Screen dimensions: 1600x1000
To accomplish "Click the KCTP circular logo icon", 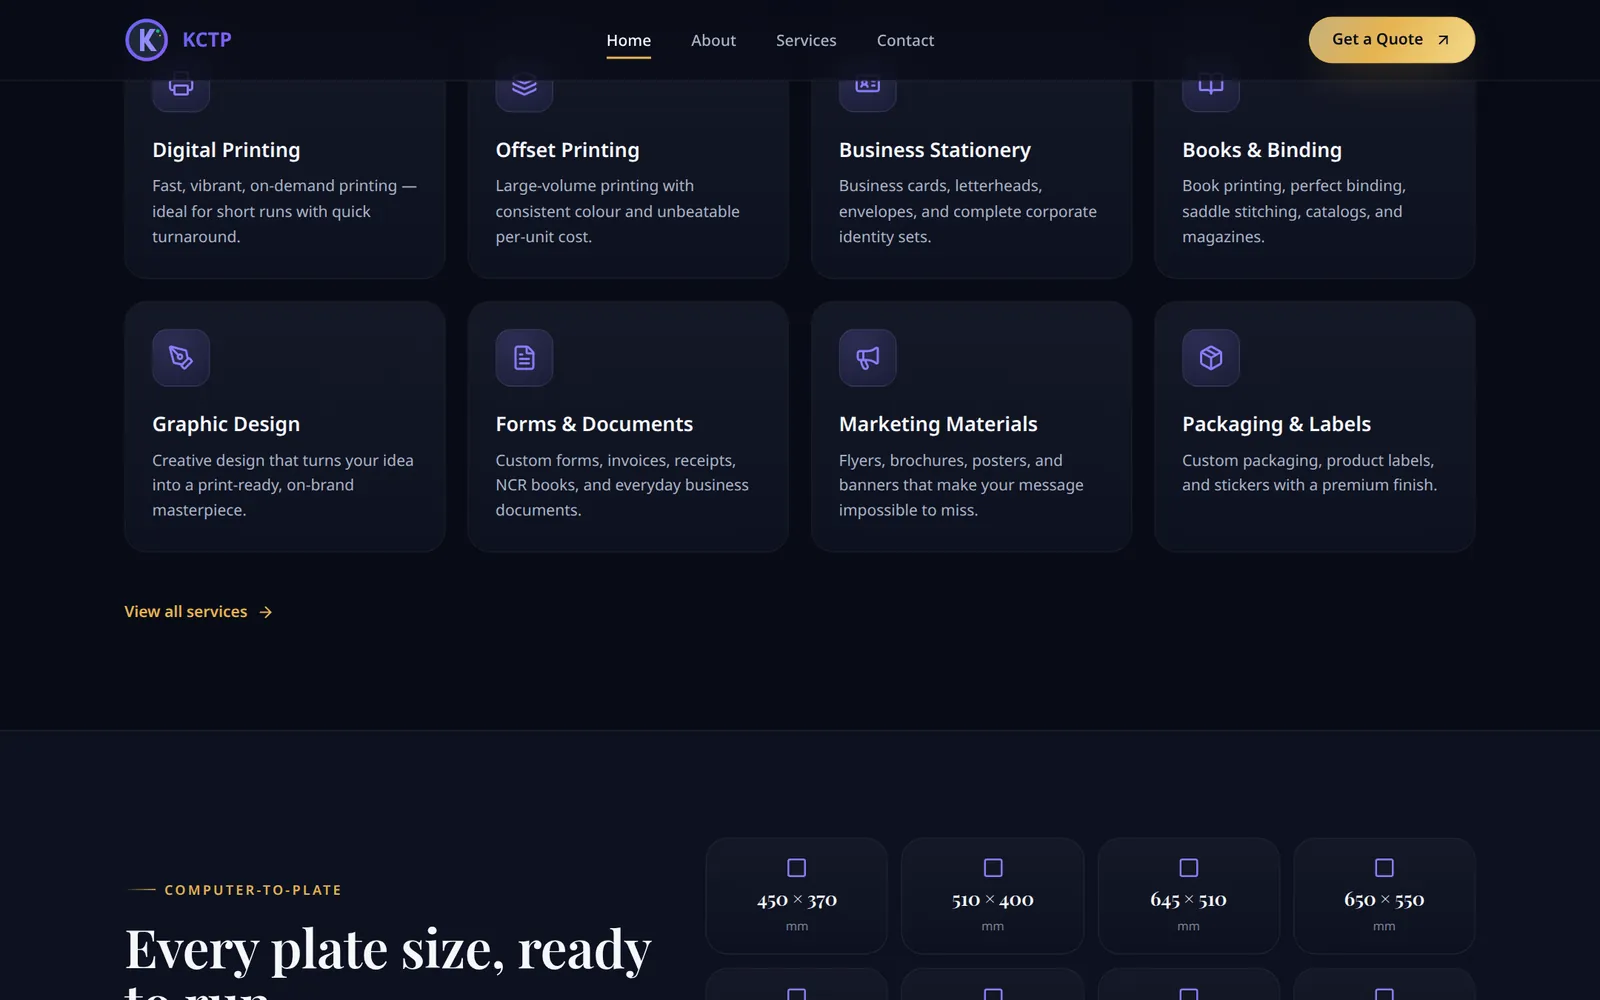I will pyautogui.click(x=147, y=40).
